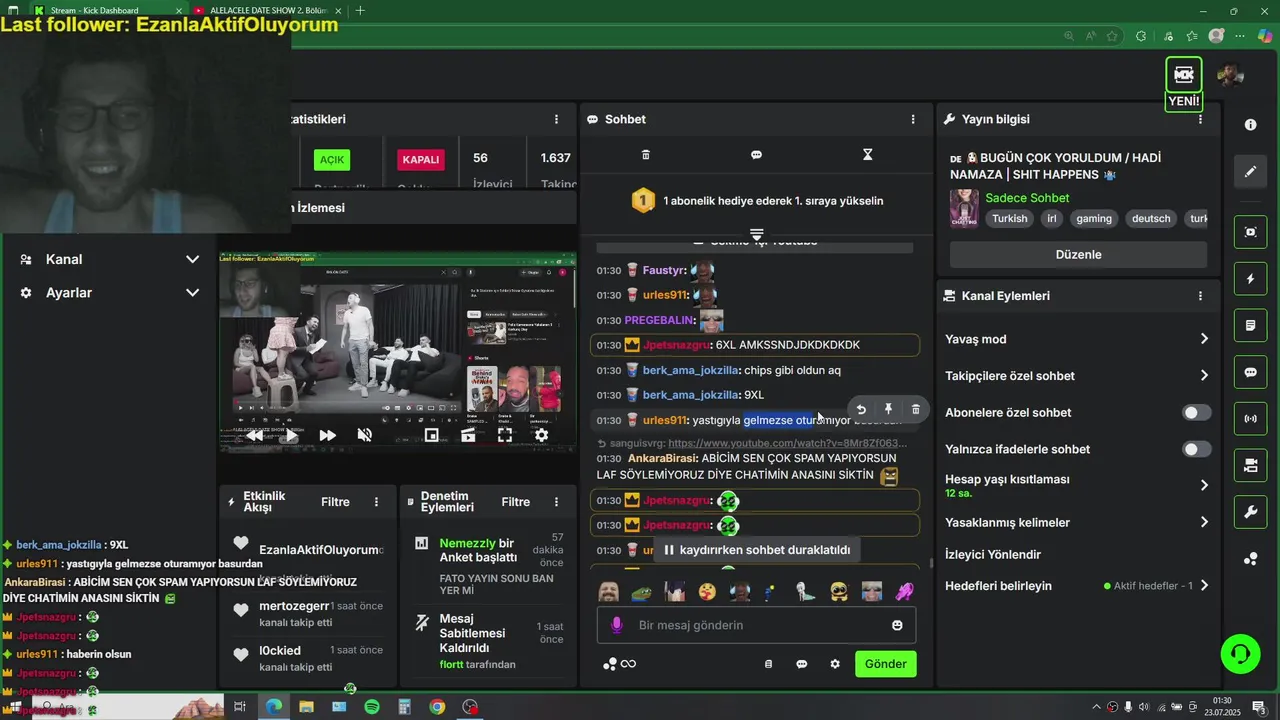Play the stream preview video
This screenshot has width=1280, height=720.
[x=290, y=435]
